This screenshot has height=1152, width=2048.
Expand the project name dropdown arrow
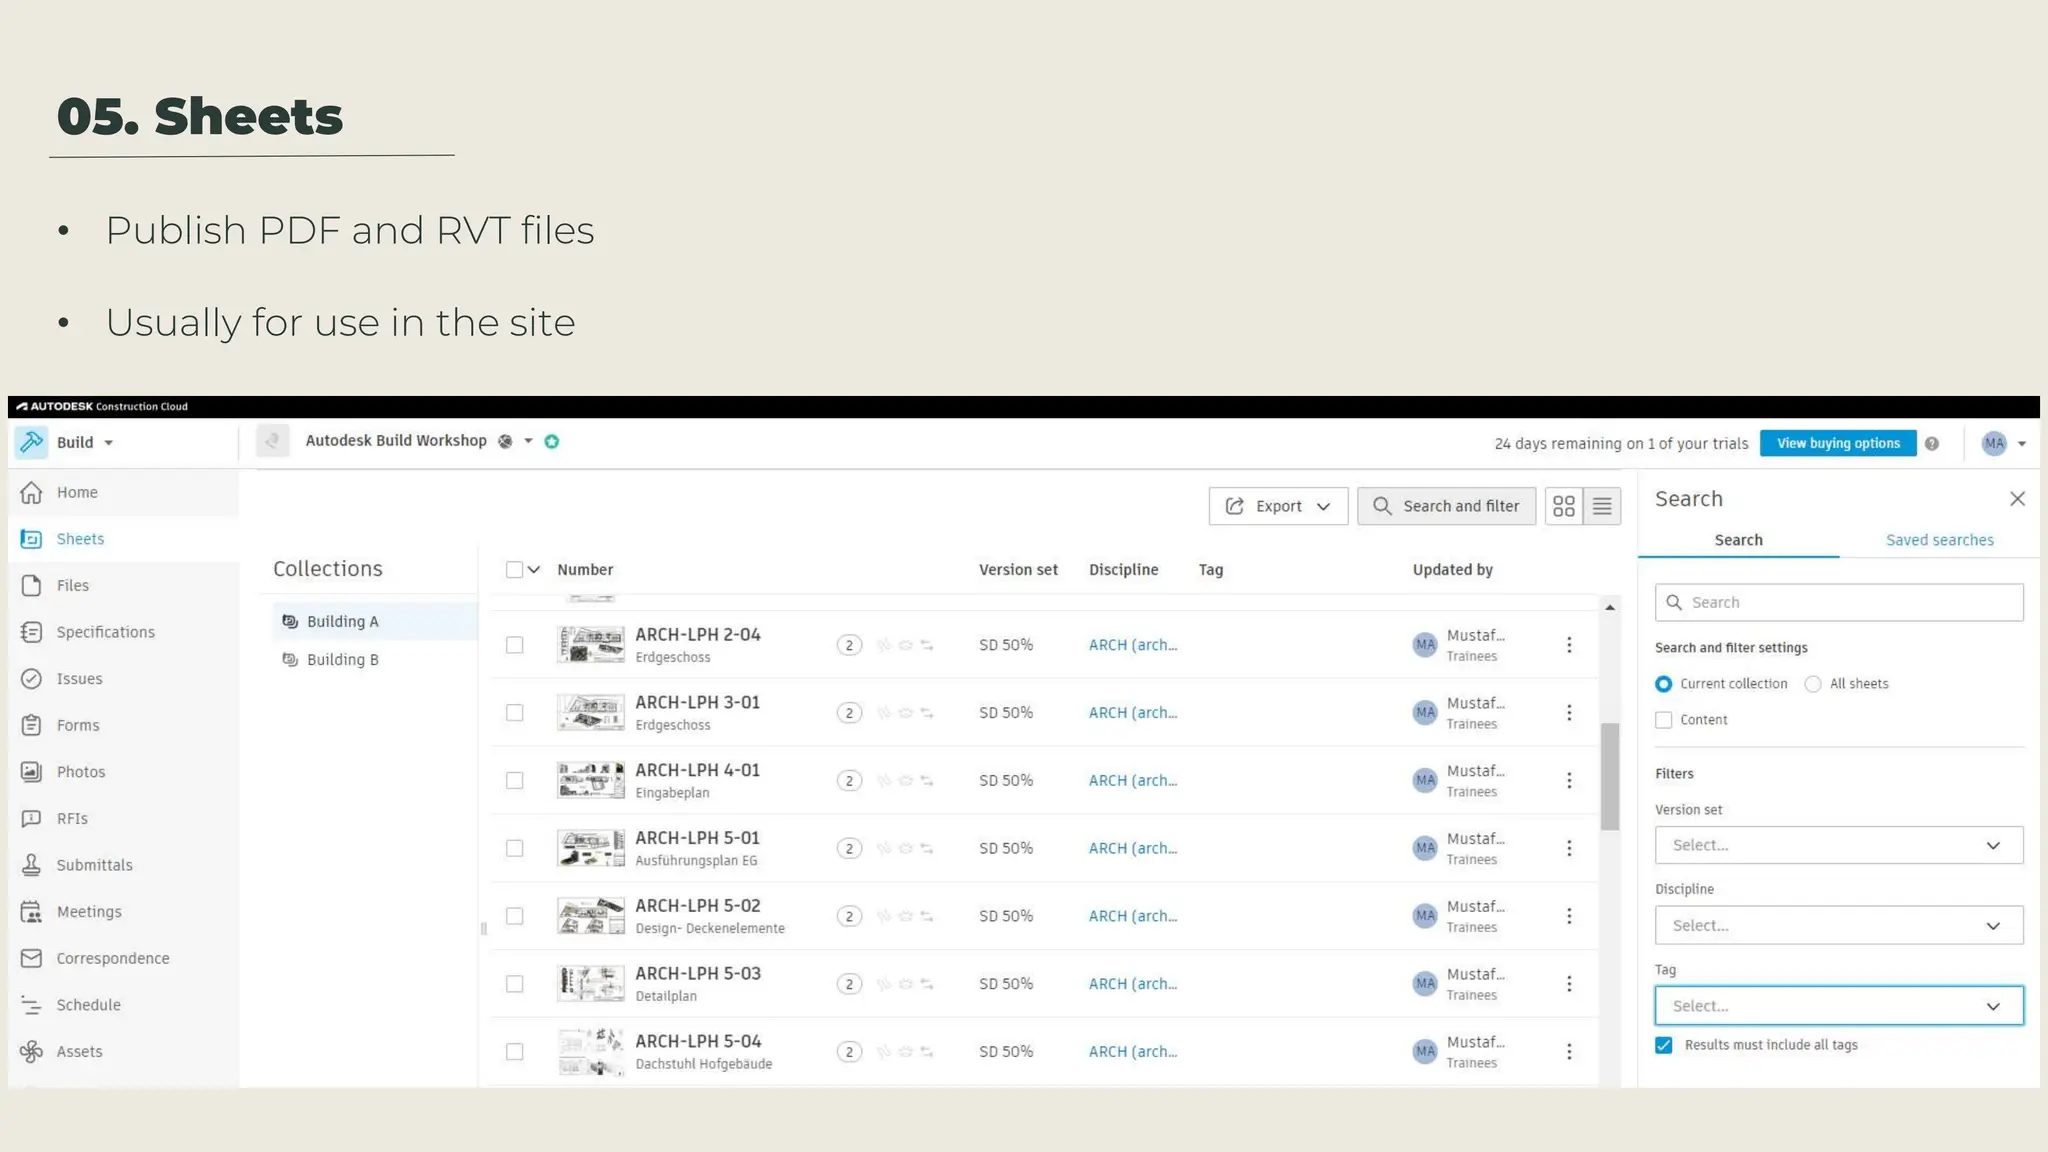528,441
